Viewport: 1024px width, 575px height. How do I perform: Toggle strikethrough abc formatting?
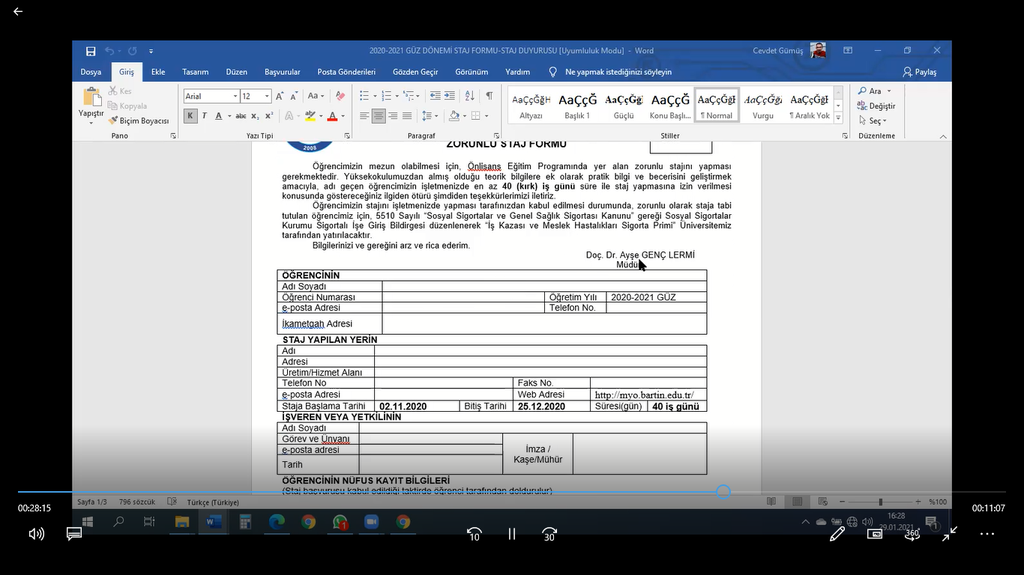[x=241, y=116]
